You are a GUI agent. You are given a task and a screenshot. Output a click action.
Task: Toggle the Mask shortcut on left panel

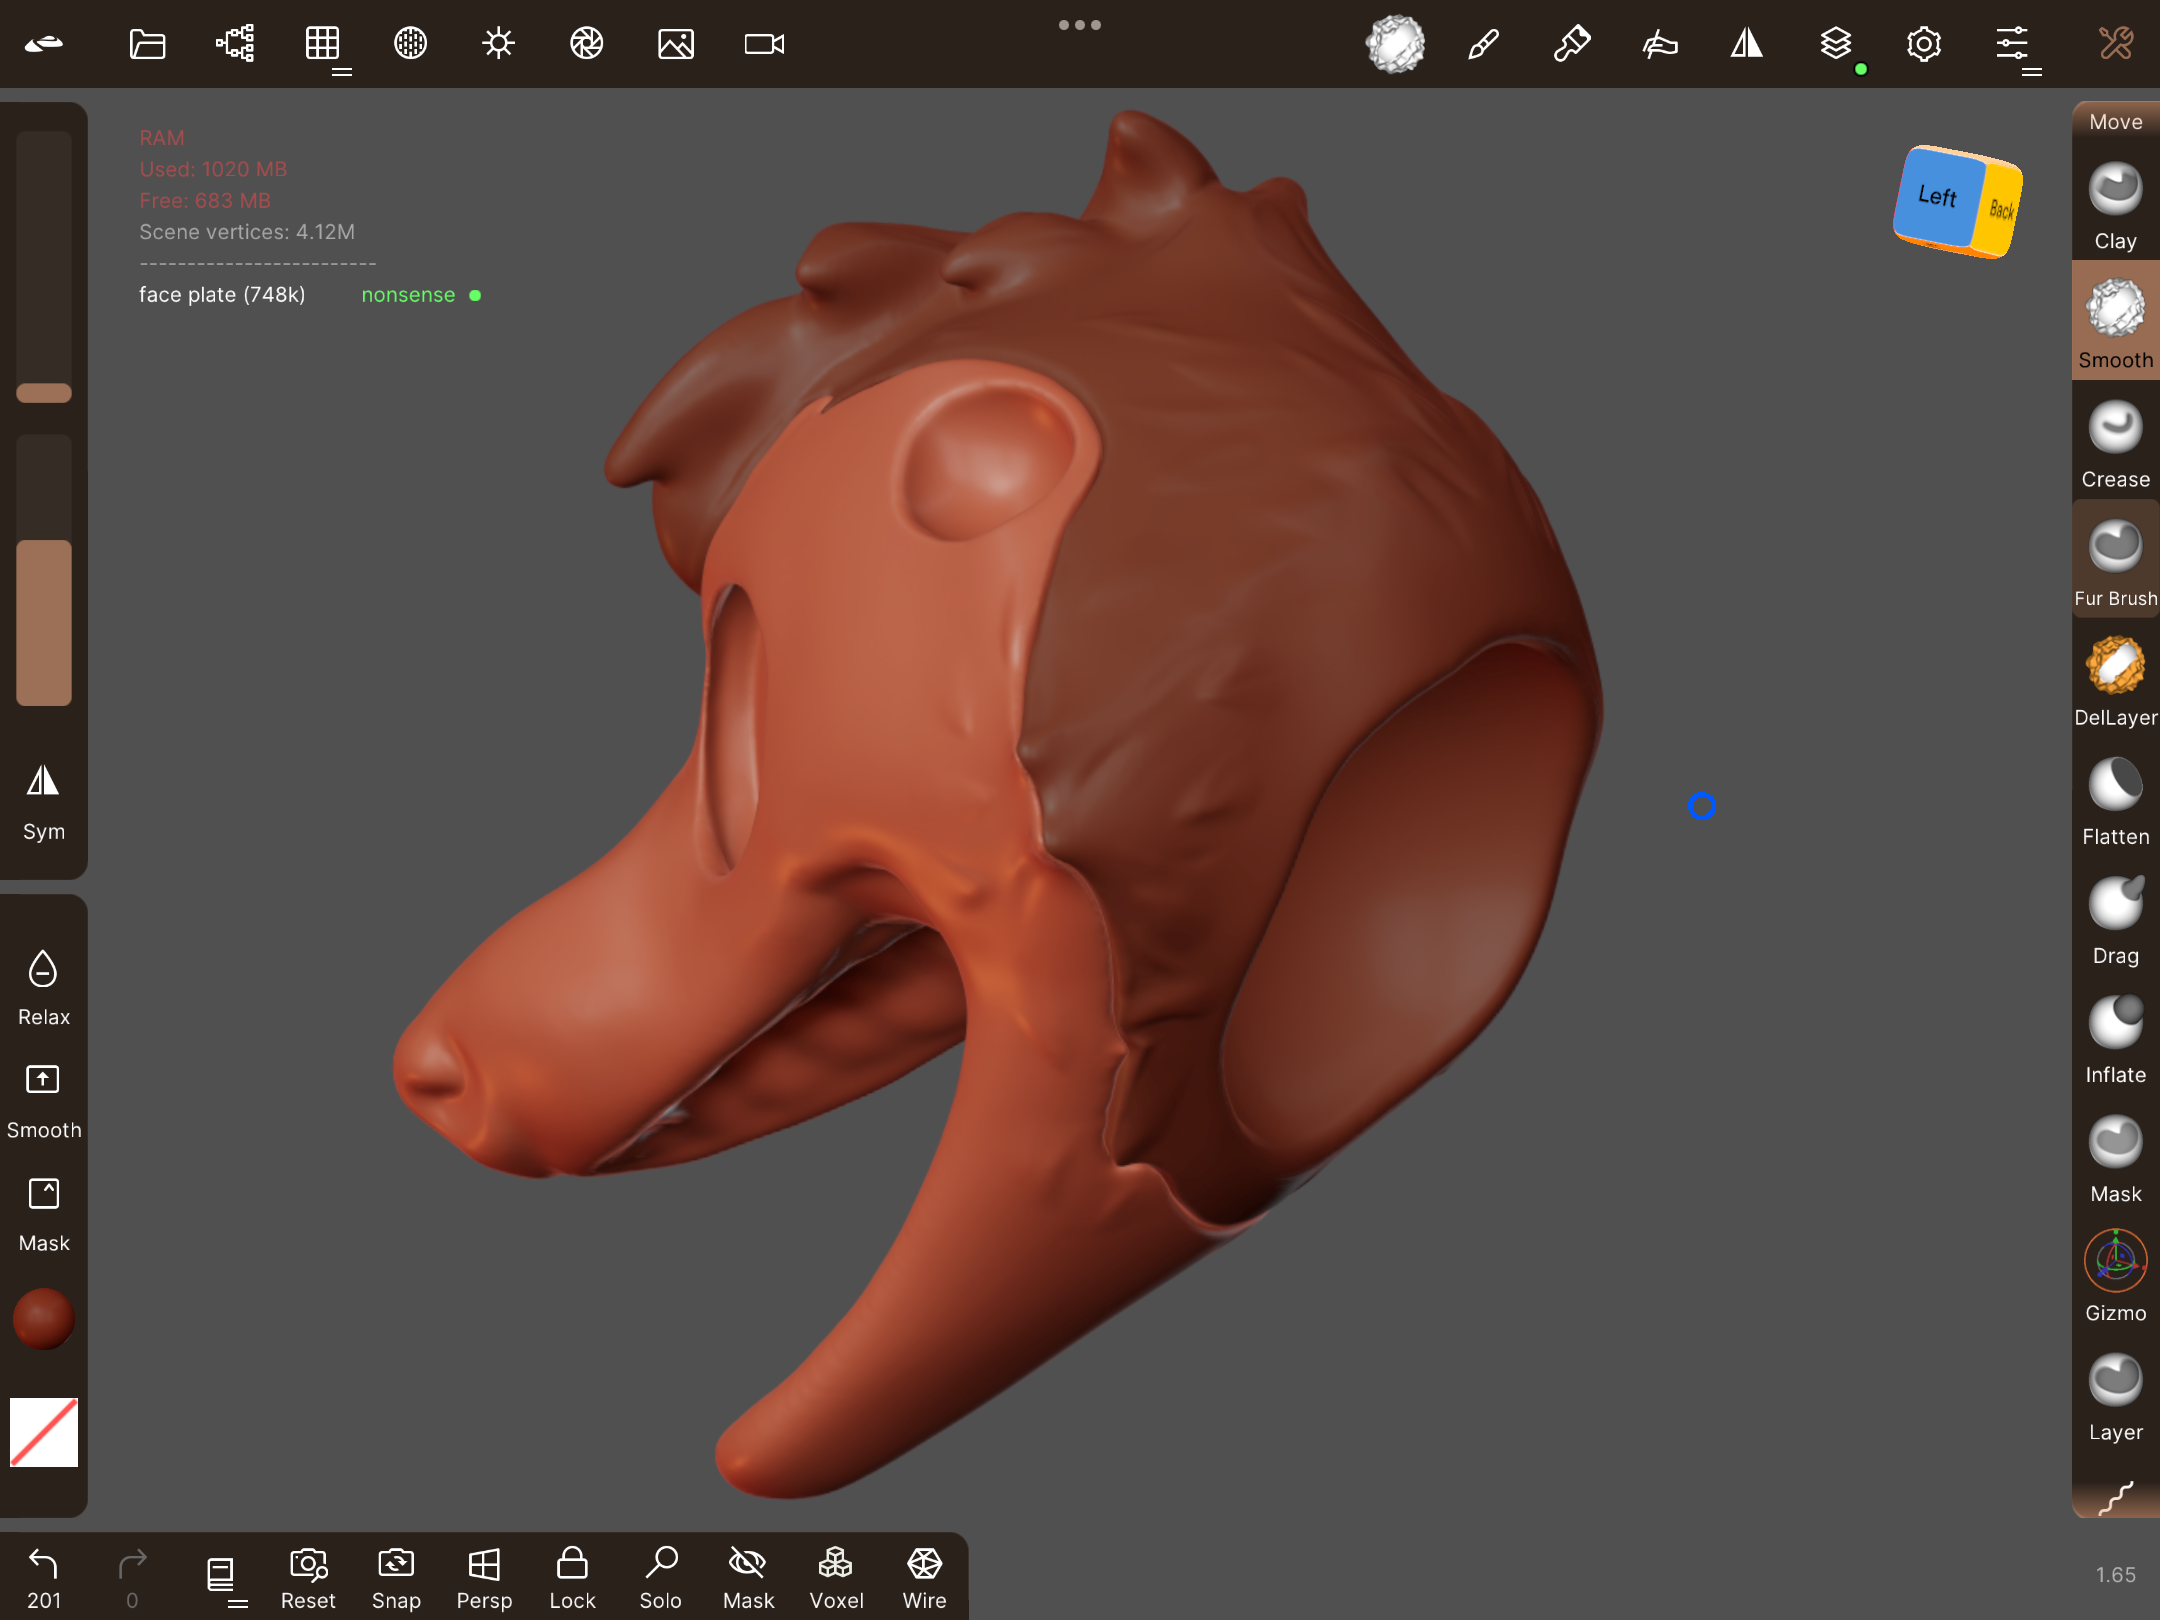click(x=44, y=1214)
